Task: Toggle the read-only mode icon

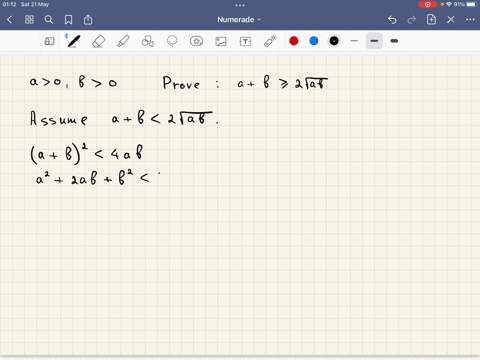Action: [49, 41]
